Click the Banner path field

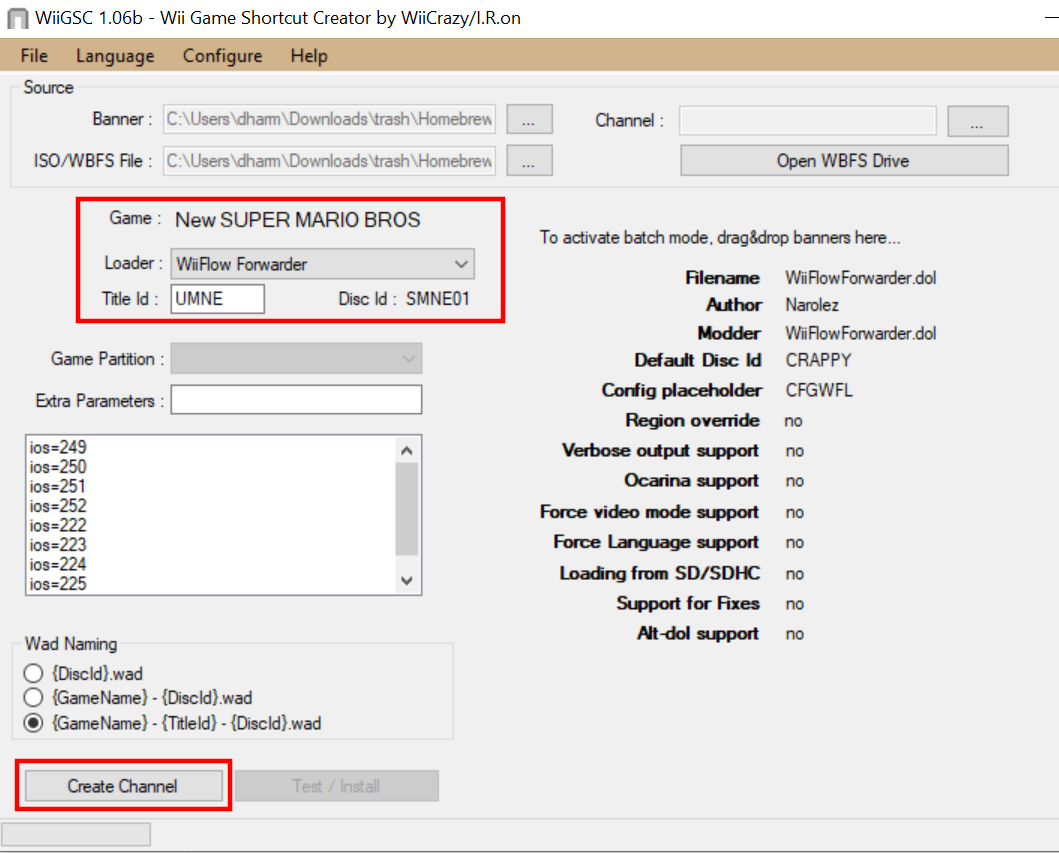[330, 120]
